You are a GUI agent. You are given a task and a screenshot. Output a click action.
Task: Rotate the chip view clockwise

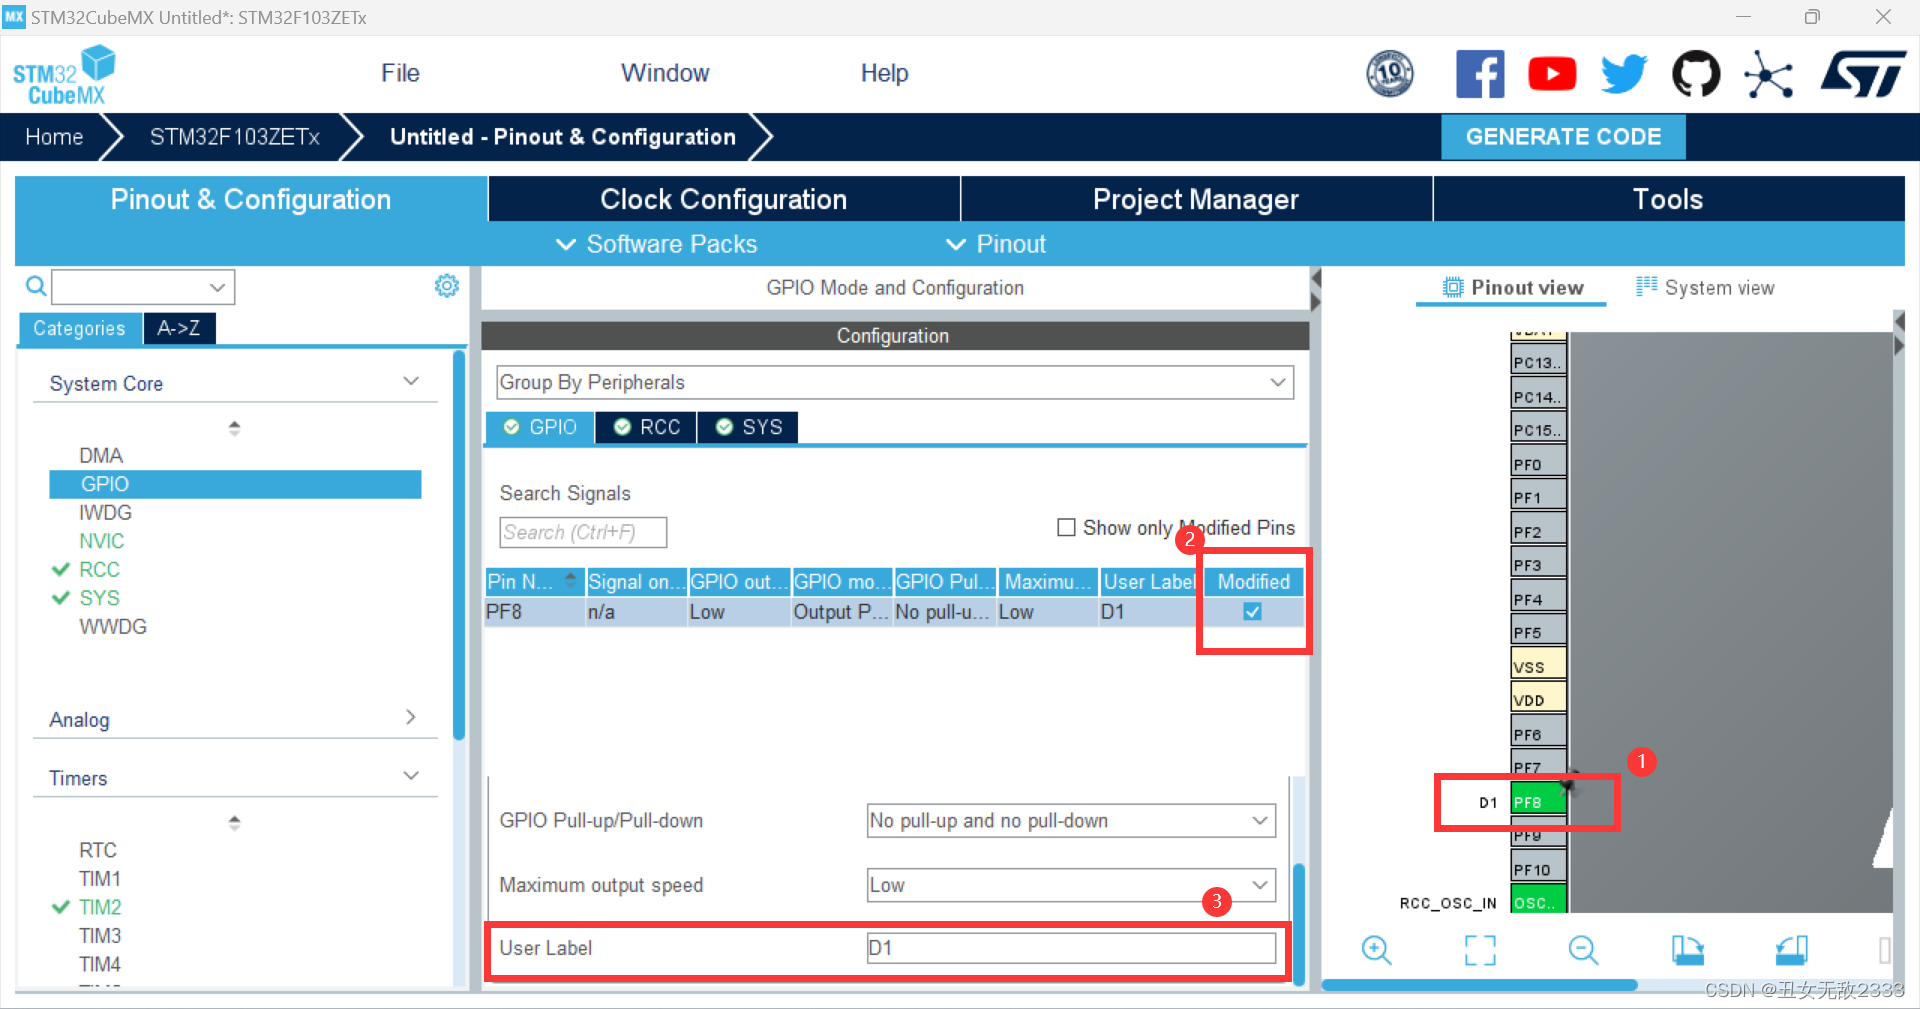pos(1688,950)
